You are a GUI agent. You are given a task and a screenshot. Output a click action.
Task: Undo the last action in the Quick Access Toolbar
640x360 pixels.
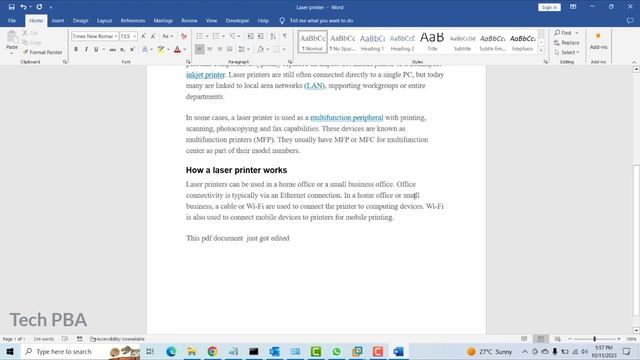pyautogui.click(x=23, y=7)
